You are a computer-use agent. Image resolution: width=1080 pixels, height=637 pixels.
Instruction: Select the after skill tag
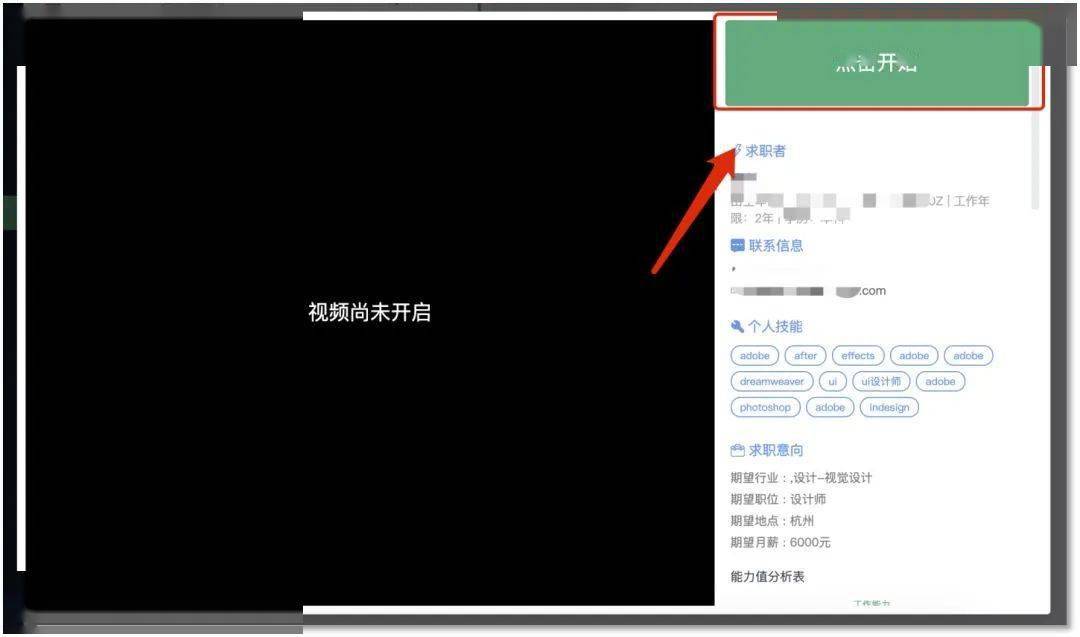(806, 356)
